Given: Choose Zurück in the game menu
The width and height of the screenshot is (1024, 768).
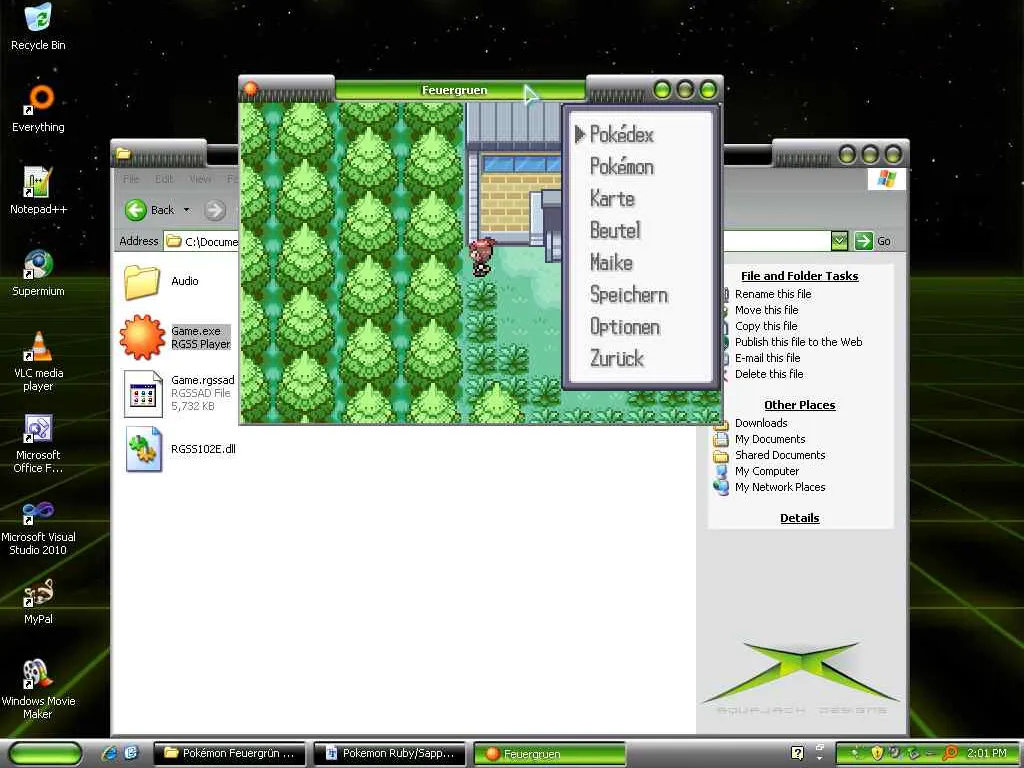Looking at the screenshot, I should point(617,359).
